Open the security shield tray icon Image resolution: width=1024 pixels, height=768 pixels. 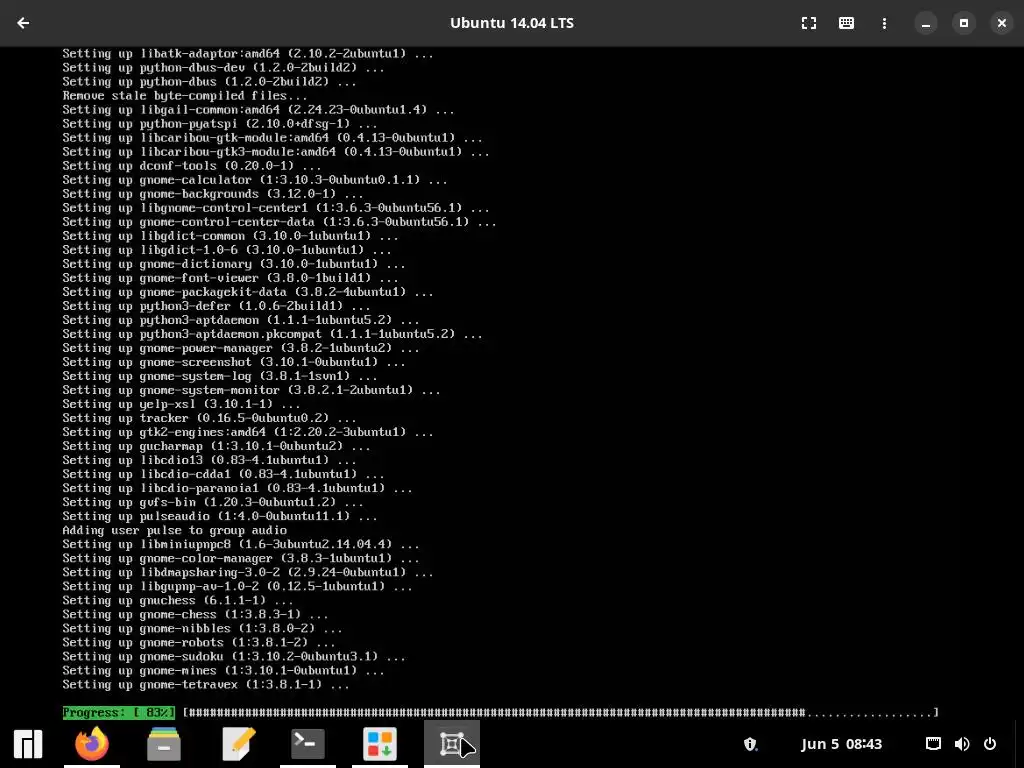(750, 744)
